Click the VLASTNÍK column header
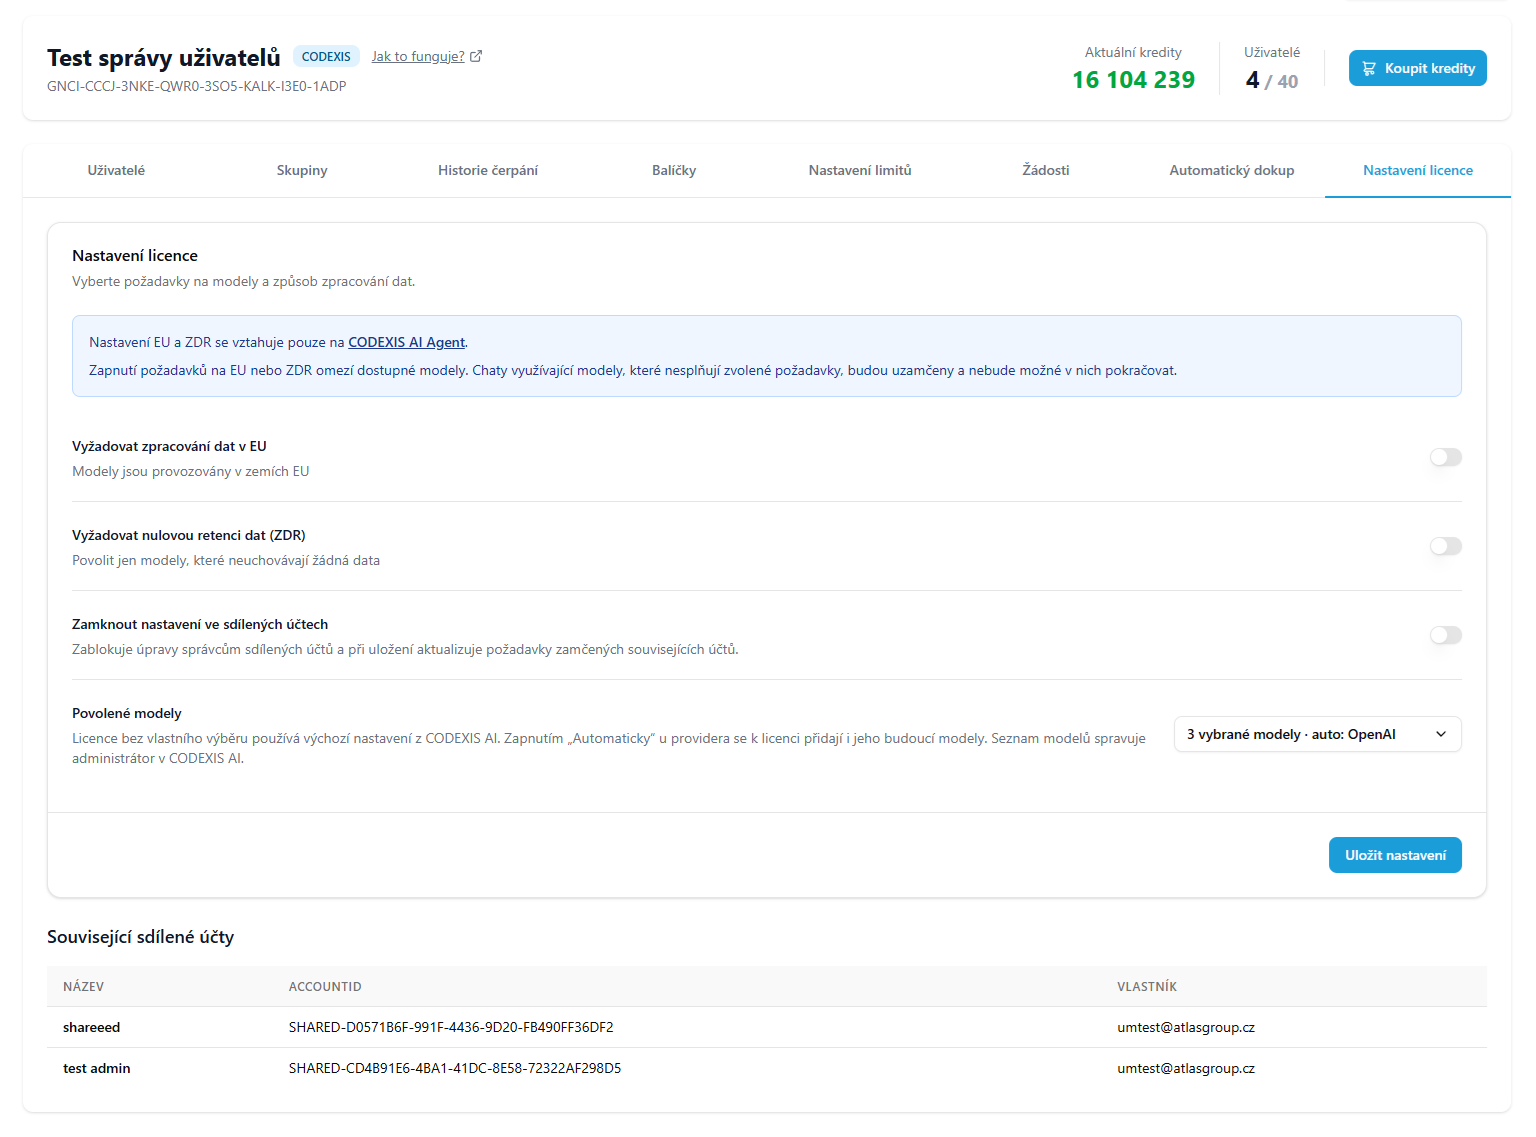Image resolution: width=1536 pixels, height=1137 pixels. 1147,986
